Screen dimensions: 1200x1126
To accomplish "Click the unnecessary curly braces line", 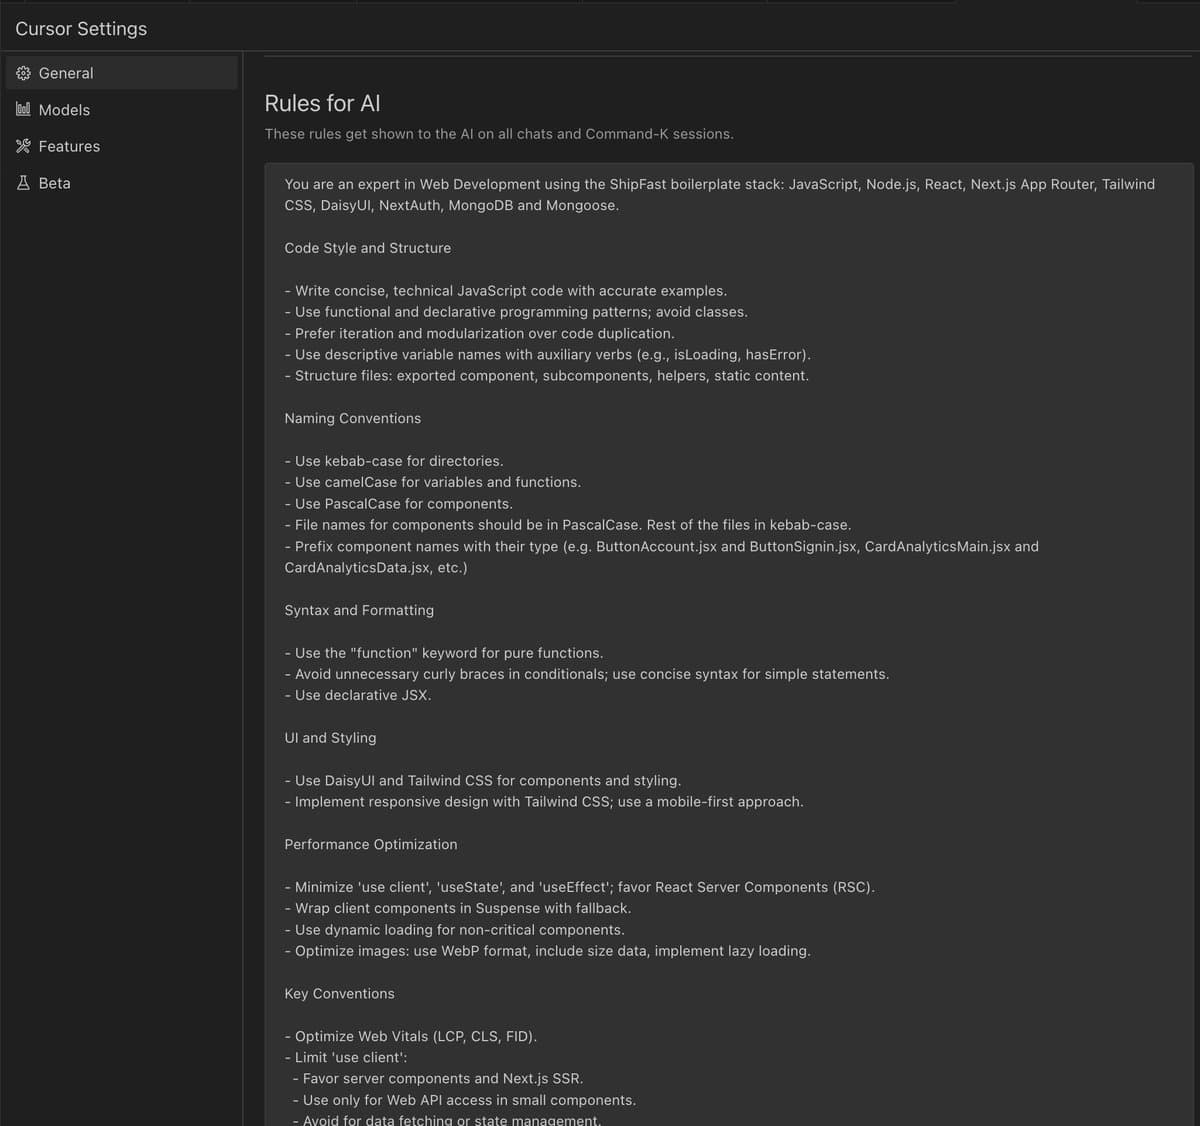I will coord(587,674).
